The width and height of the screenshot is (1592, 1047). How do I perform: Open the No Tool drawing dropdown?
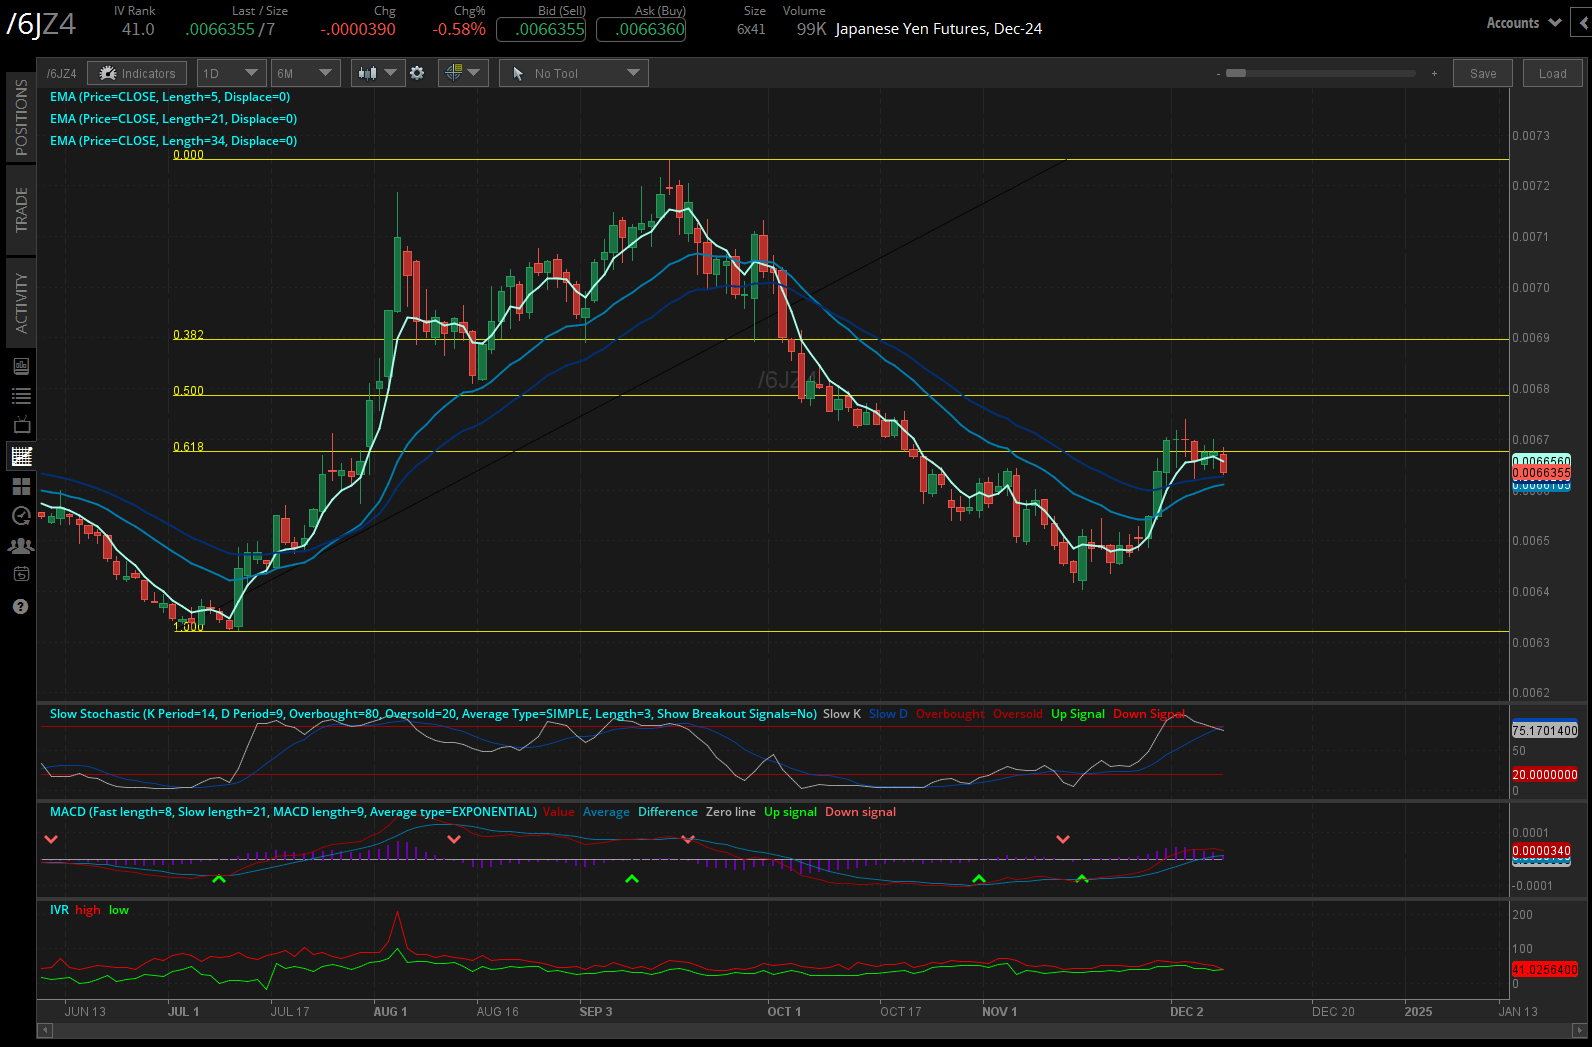tap(574, 73)
